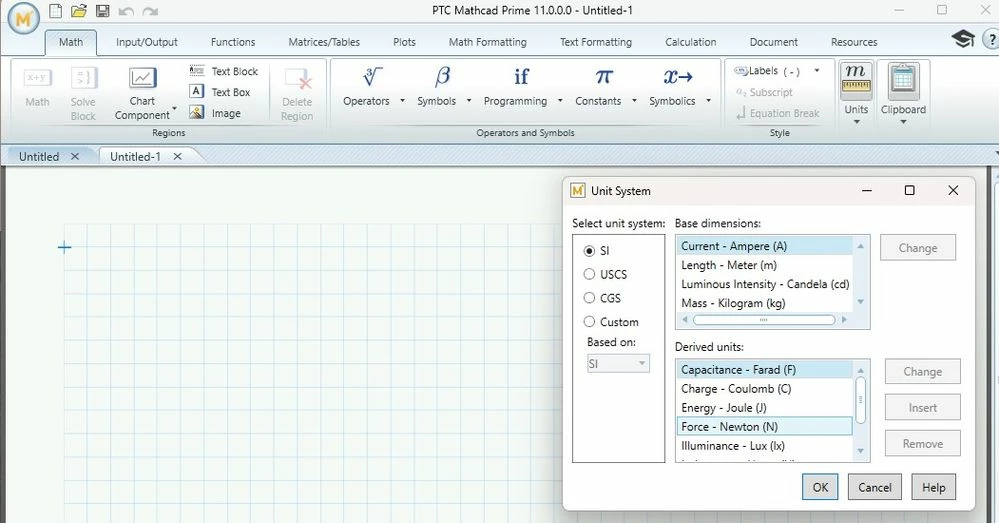Switch to the Functions ribbon tab
Screen dimensions: 999x523
pos(233,42)
